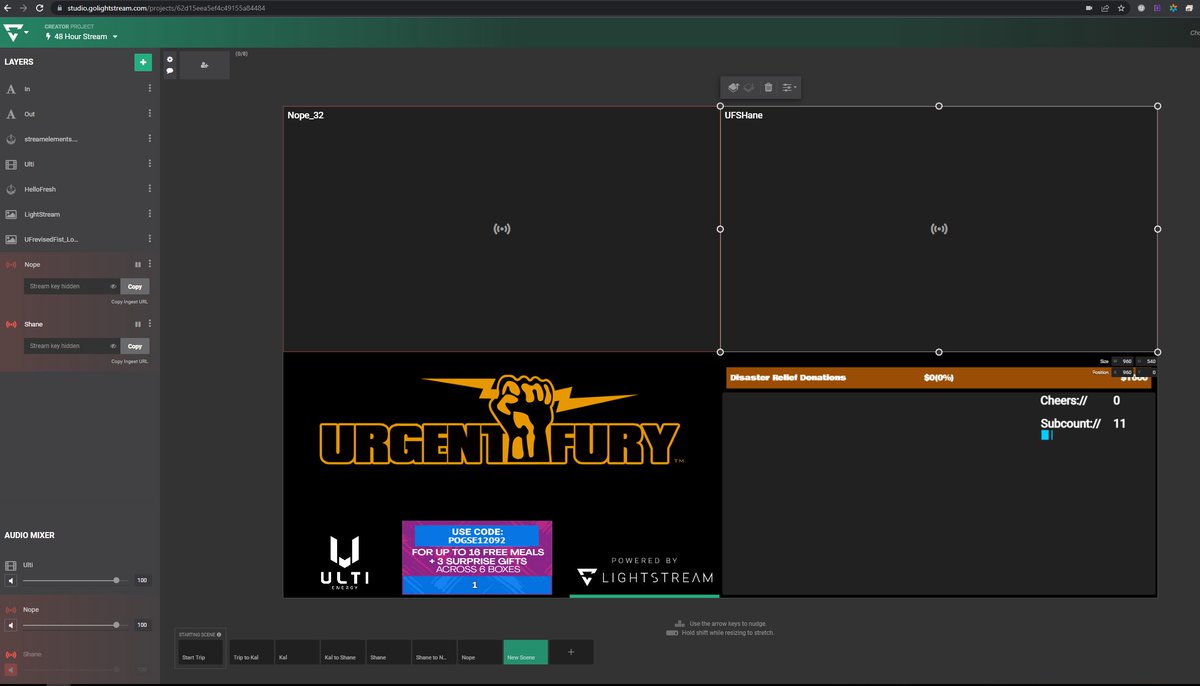Open options menu for Nope layer

coord(150,264)
